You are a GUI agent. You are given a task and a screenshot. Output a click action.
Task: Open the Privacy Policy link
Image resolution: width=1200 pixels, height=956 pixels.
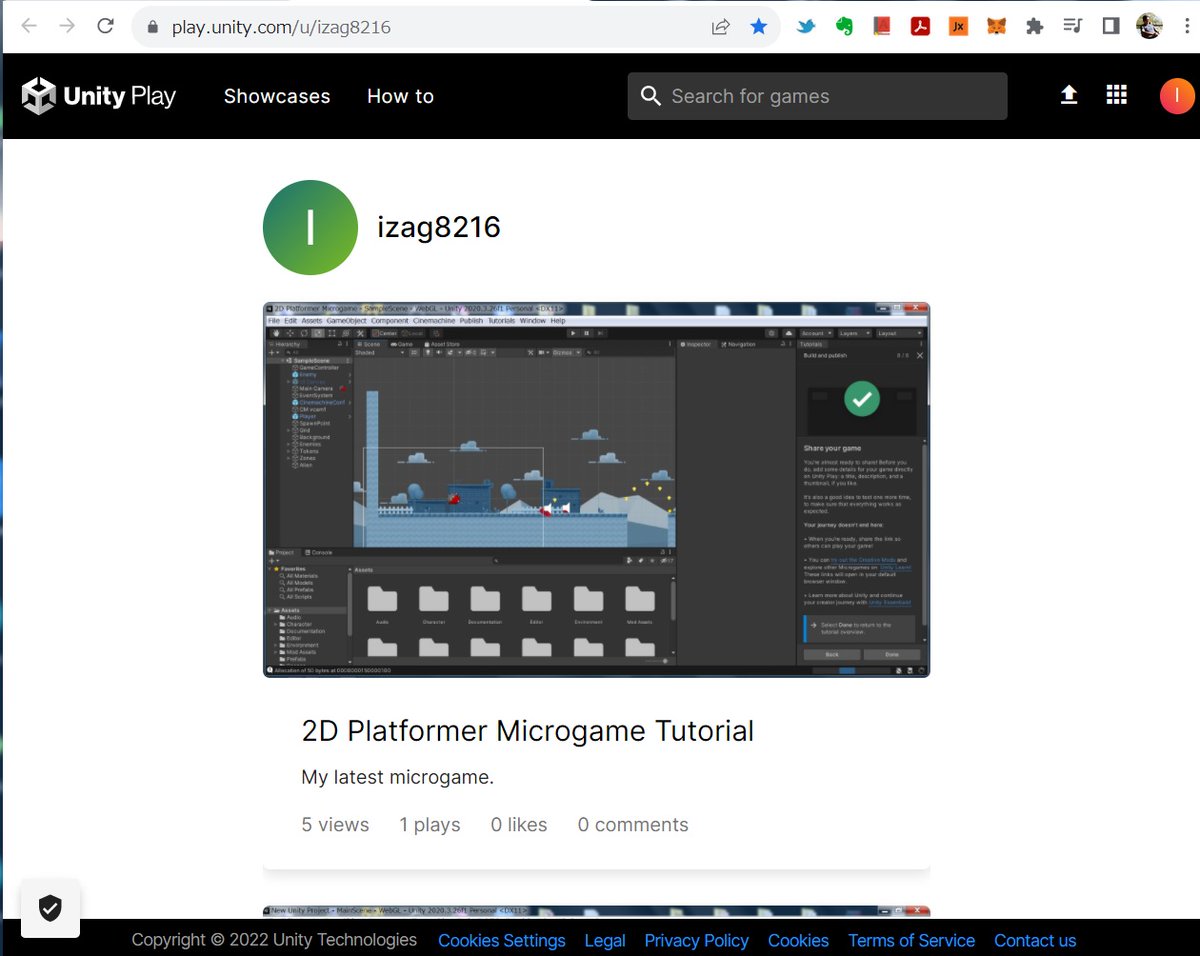[696, 940]
